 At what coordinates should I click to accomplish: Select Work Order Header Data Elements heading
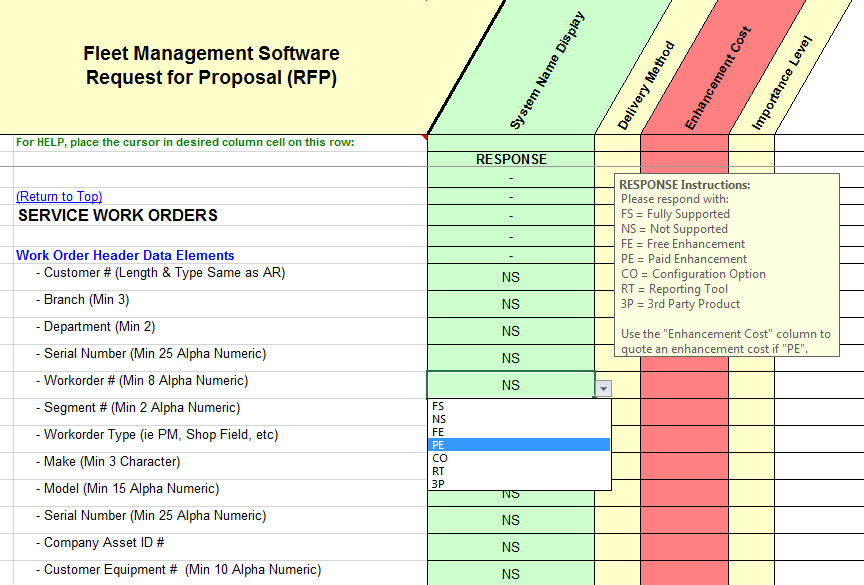point(125,255)
